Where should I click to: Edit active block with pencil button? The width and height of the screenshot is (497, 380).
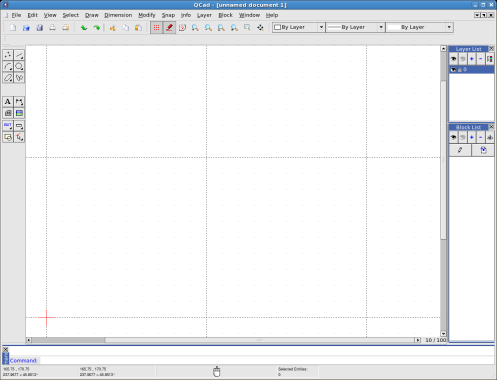click(460, 150)
